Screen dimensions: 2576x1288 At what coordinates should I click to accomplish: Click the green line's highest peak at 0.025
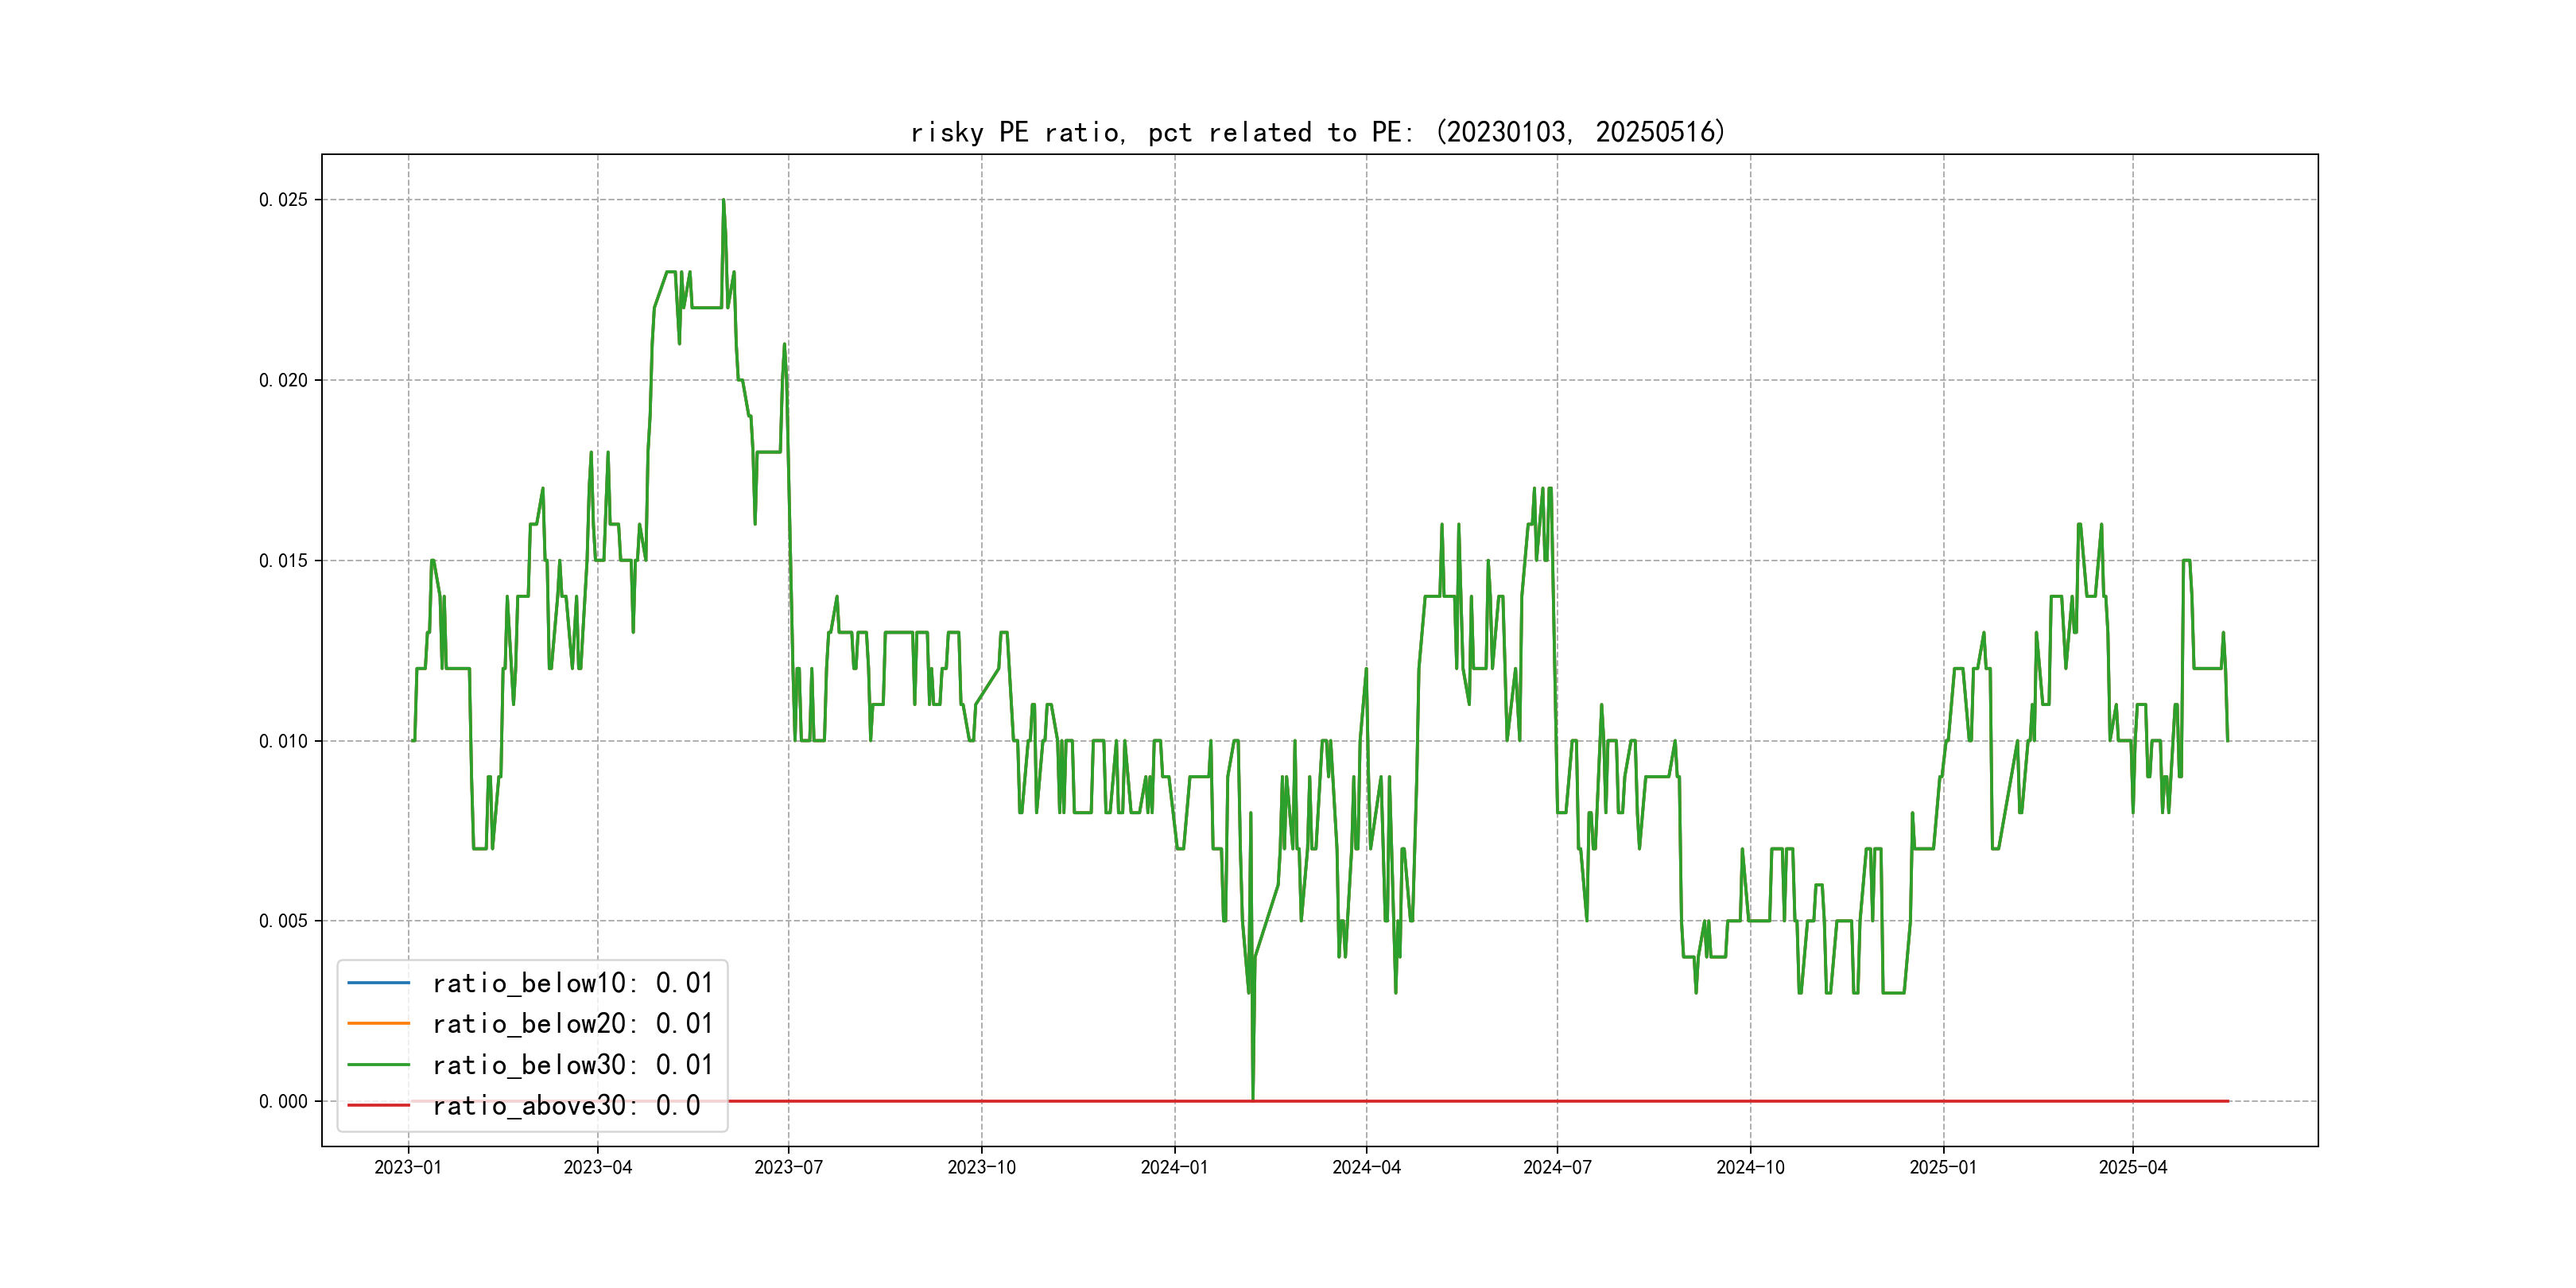(723, 201)
